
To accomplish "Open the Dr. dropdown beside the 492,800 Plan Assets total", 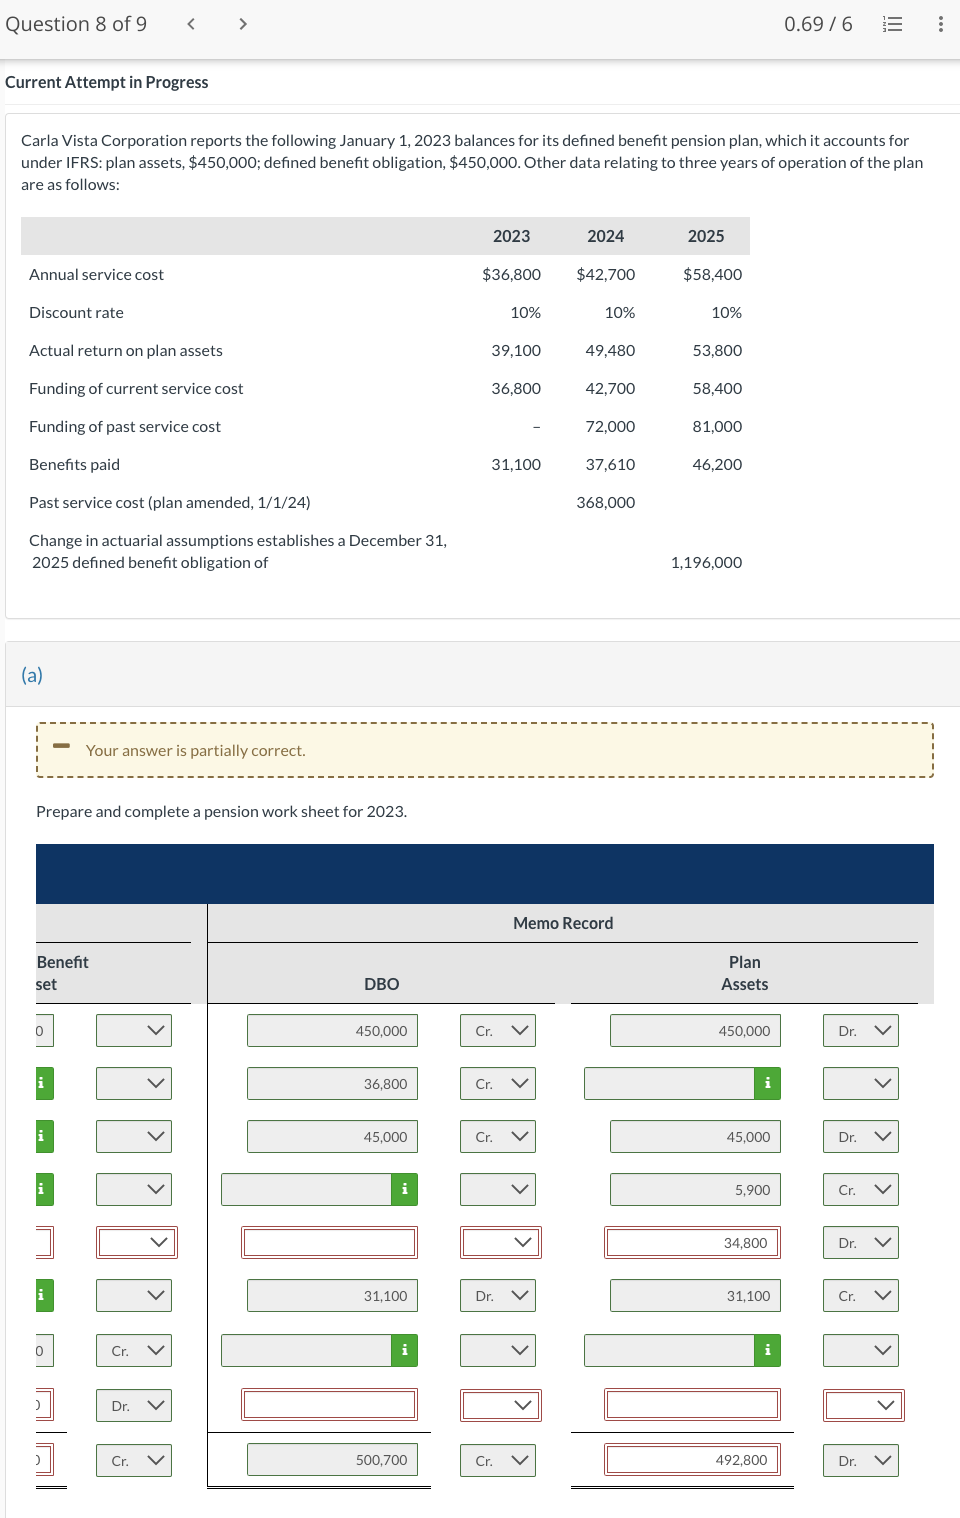I will tap(860, 1460).
